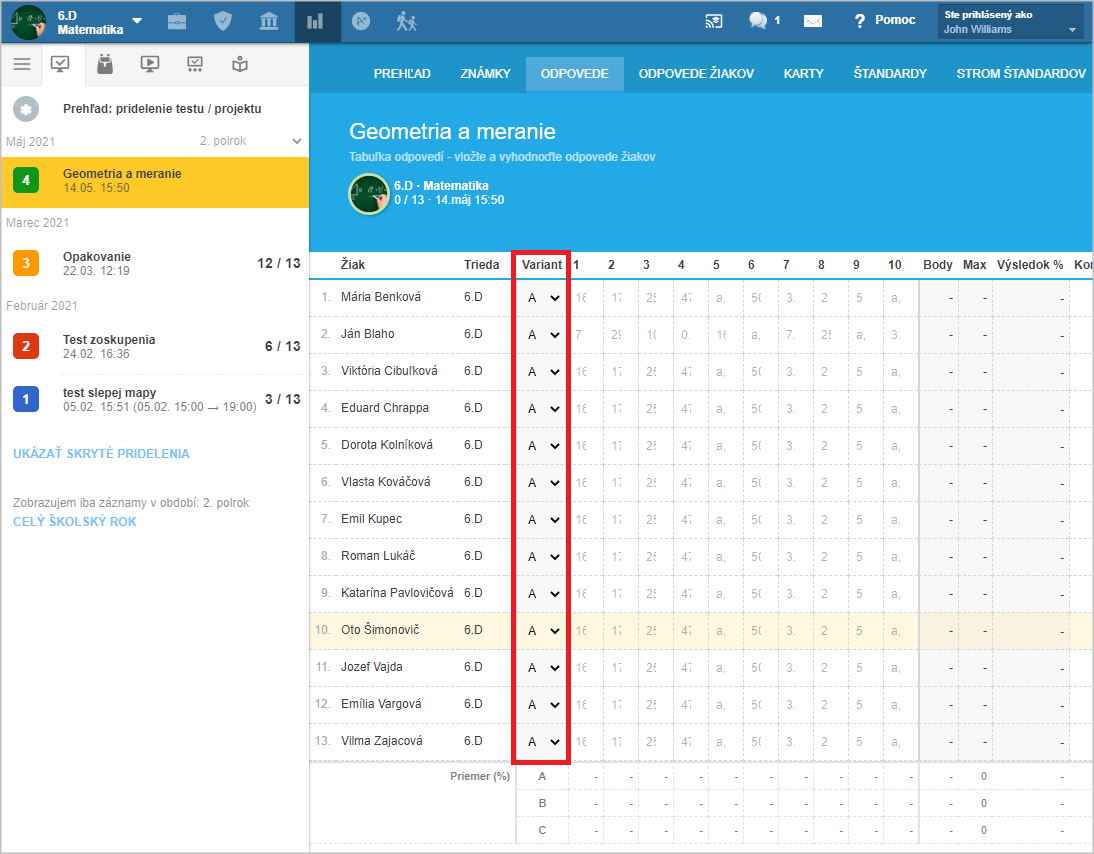Select the bar chart results icon
The width and height of the screenshot is (1094, 854).
coord(315,22)
